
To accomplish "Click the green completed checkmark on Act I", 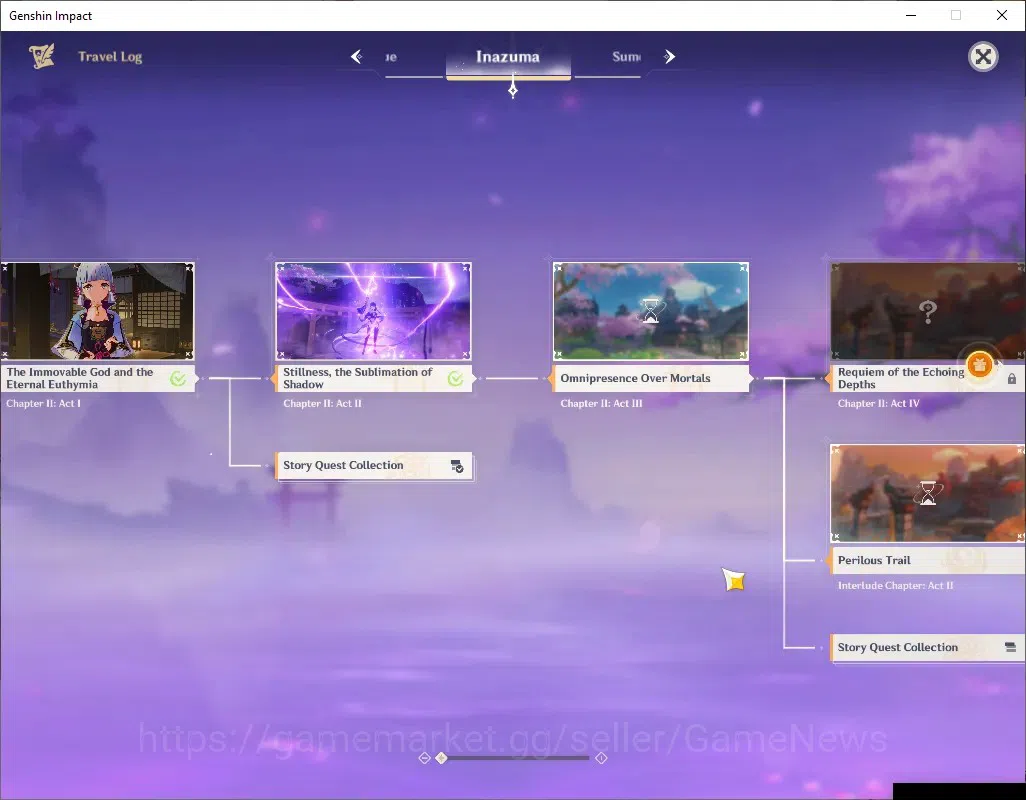I will [x=178, y=378].
